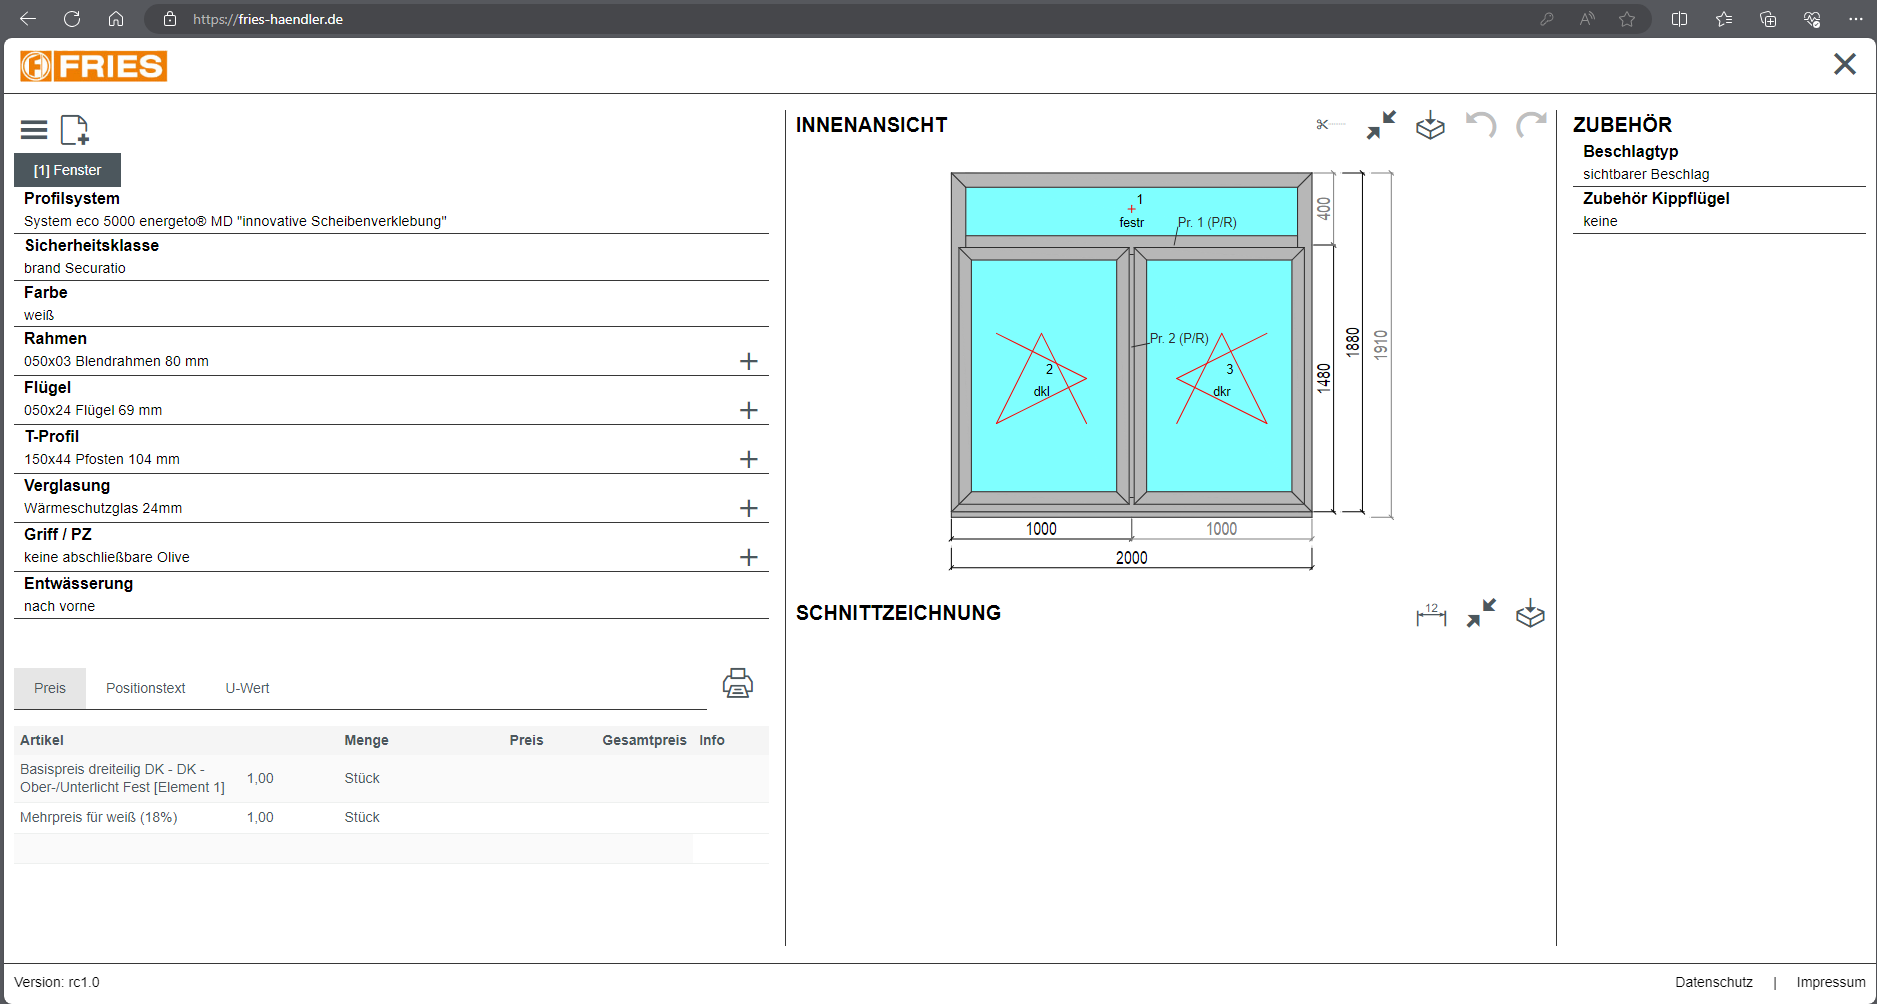
Task: Click the Info column header
Action: pyautogui.click(x=712, y=740)
